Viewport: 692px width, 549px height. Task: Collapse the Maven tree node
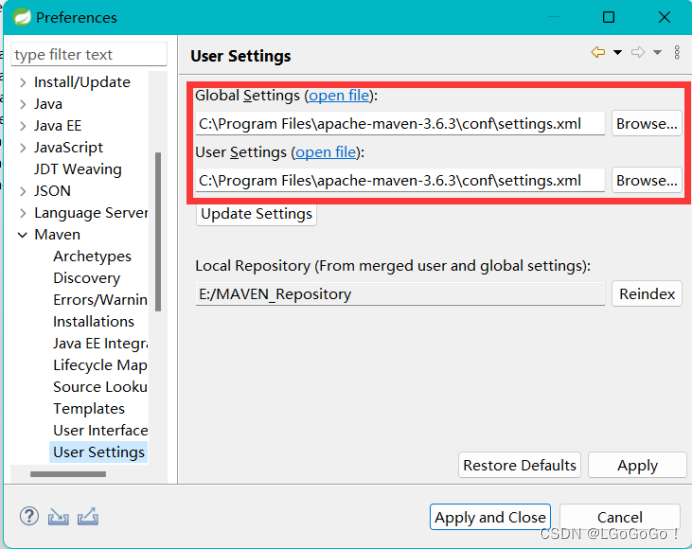(x=22, y=235)
